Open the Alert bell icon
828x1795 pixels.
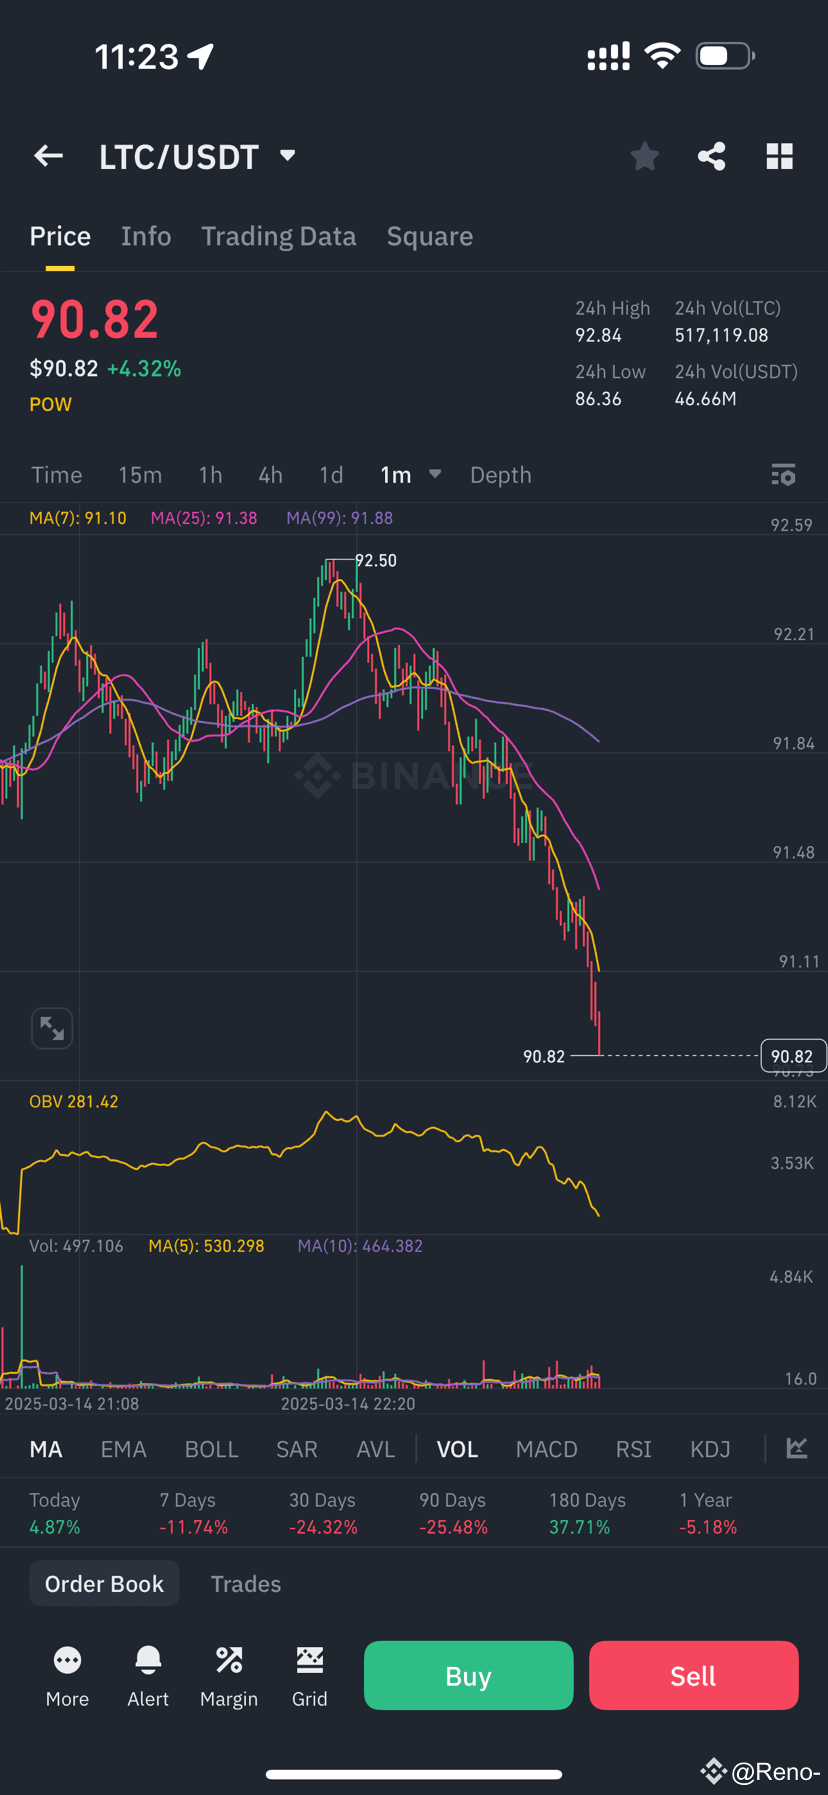tap(148, 1661)
